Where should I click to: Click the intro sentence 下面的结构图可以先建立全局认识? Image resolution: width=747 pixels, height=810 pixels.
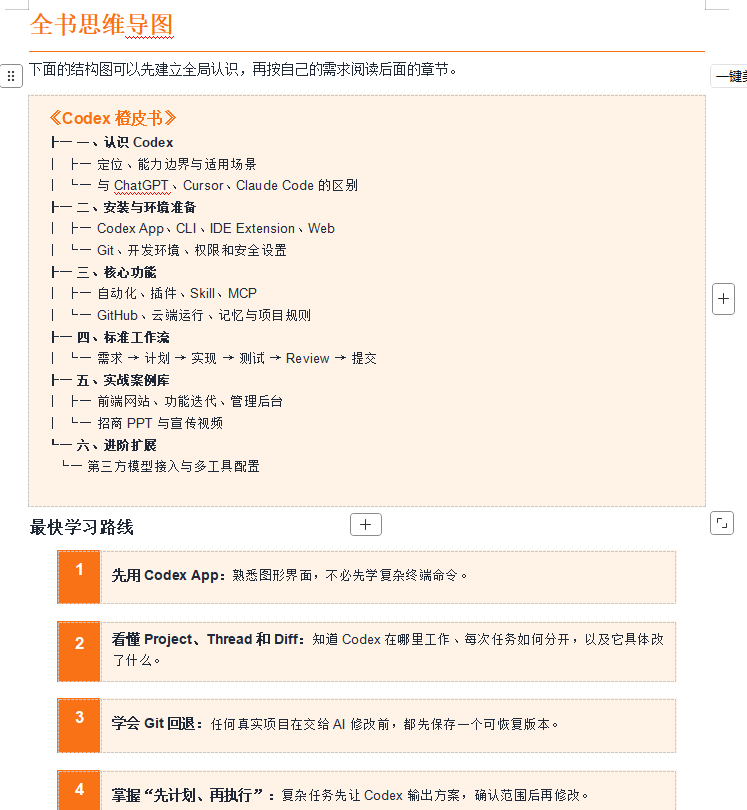[x=243, y=69]
